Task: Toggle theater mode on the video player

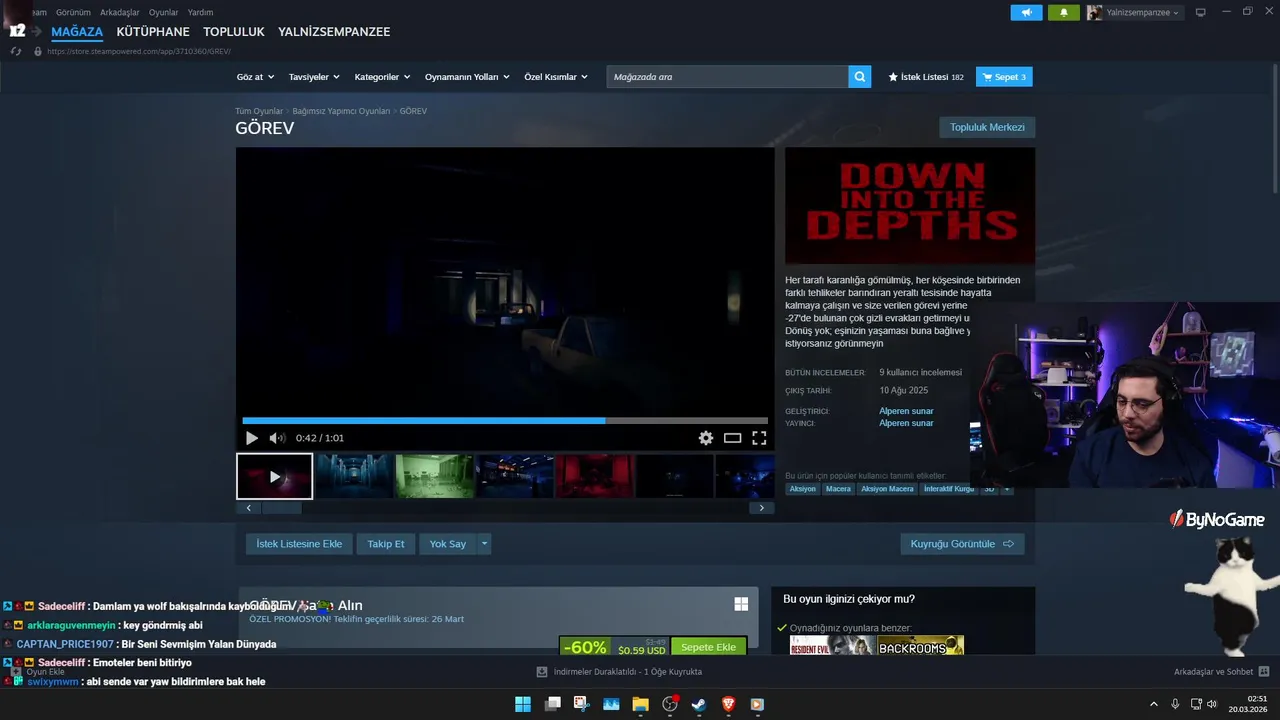Action: point(733,438)
